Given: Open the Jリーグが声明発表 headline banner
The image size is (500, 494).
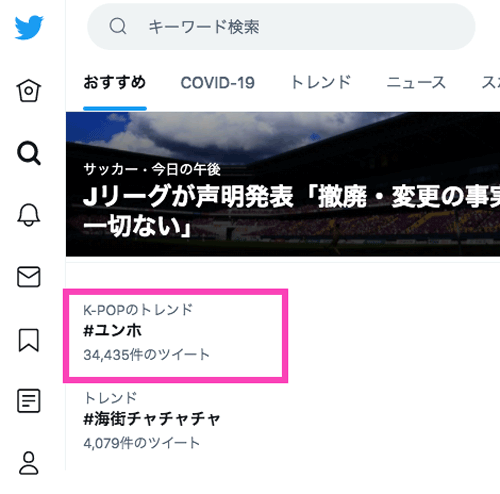Looking at the screenshot, I should (283, 184).
